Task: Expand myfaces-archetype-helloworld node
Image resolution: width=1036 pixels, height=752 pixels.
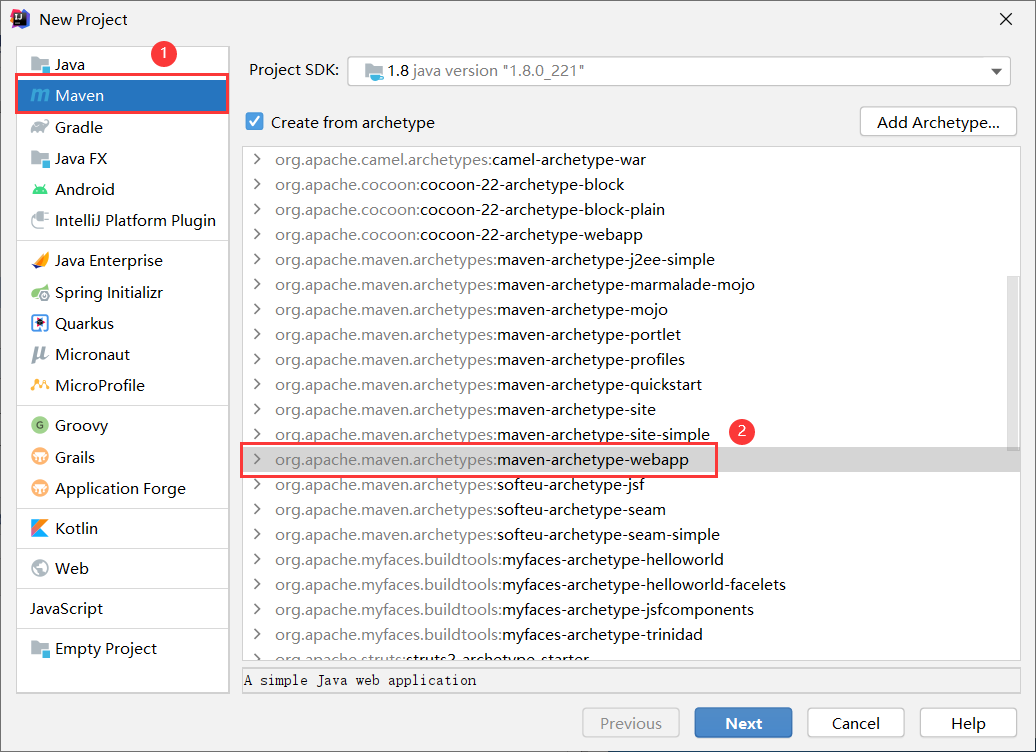Action: pyautogui.click(x=258, y=559)
